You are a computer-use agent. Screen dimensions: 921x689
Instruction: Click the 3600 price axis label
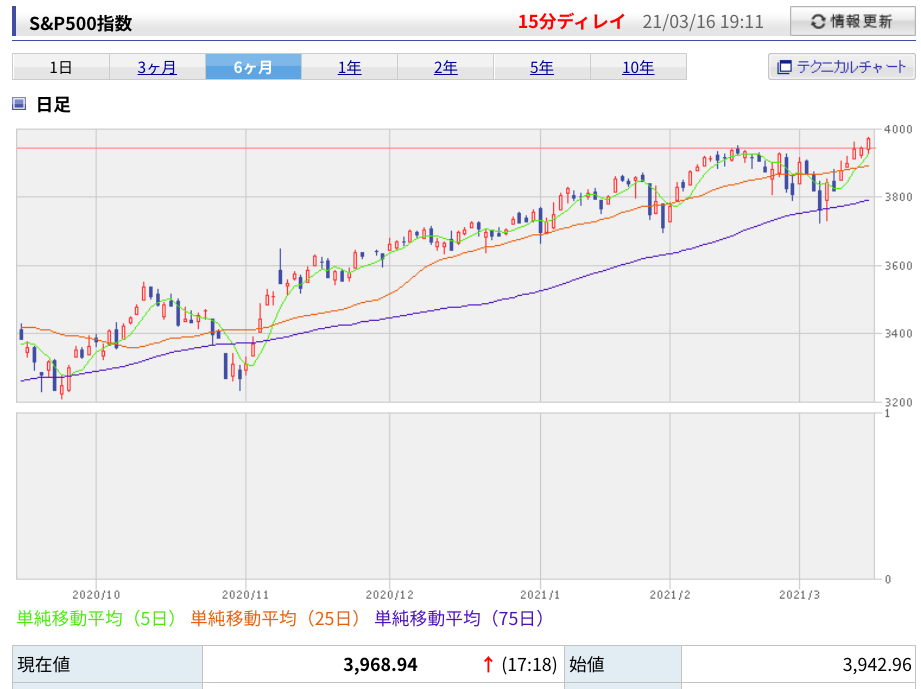click(898, 266)
